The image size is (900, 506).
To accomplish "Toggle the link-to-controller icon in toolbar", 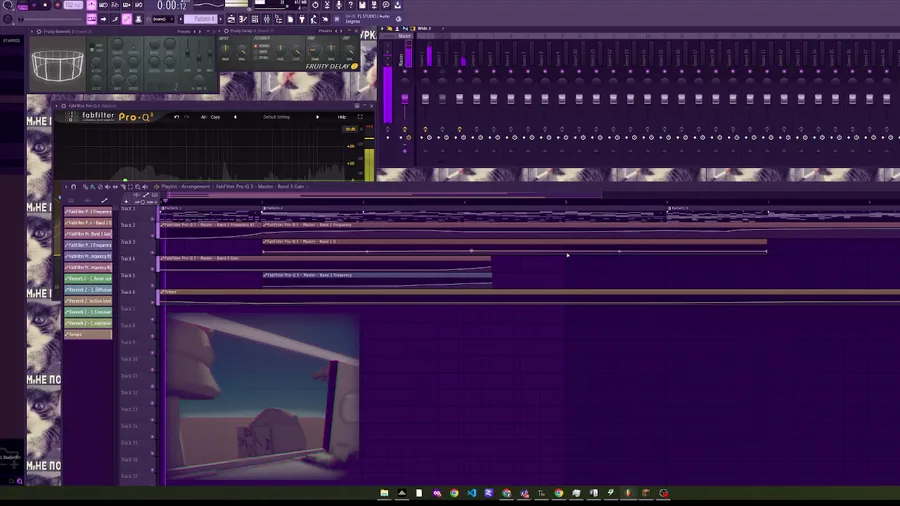I will click(x=126, y=19).
